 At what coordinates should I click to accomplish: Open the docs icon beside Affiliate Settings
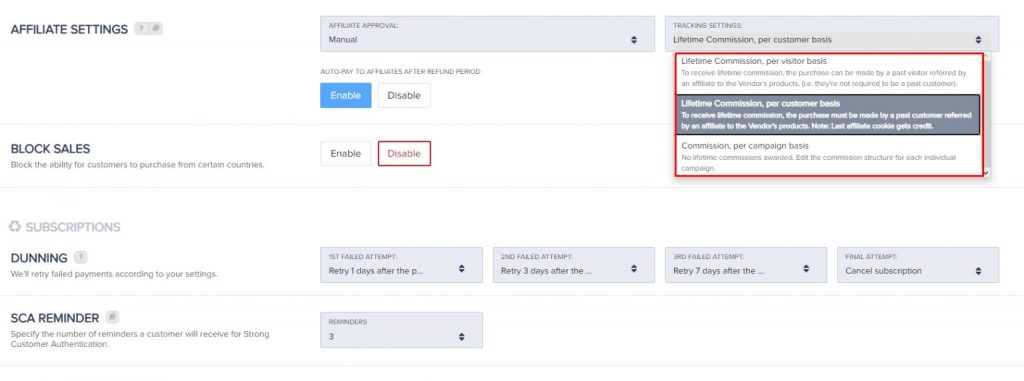(x=155, y=29)
